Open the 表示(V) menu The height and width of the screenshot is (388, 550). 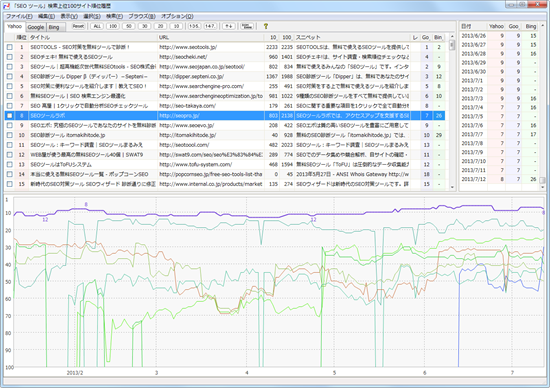69,16
